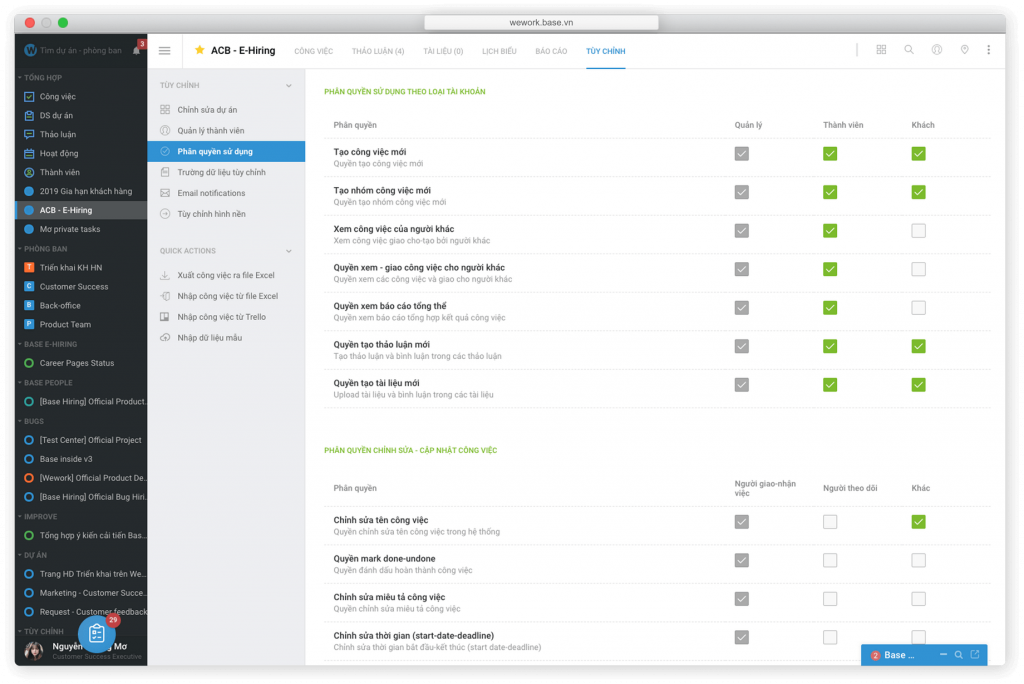Collapse the PHÒNG BAN group in sidebar
The image size is (1024, 684).
point(19,249)
